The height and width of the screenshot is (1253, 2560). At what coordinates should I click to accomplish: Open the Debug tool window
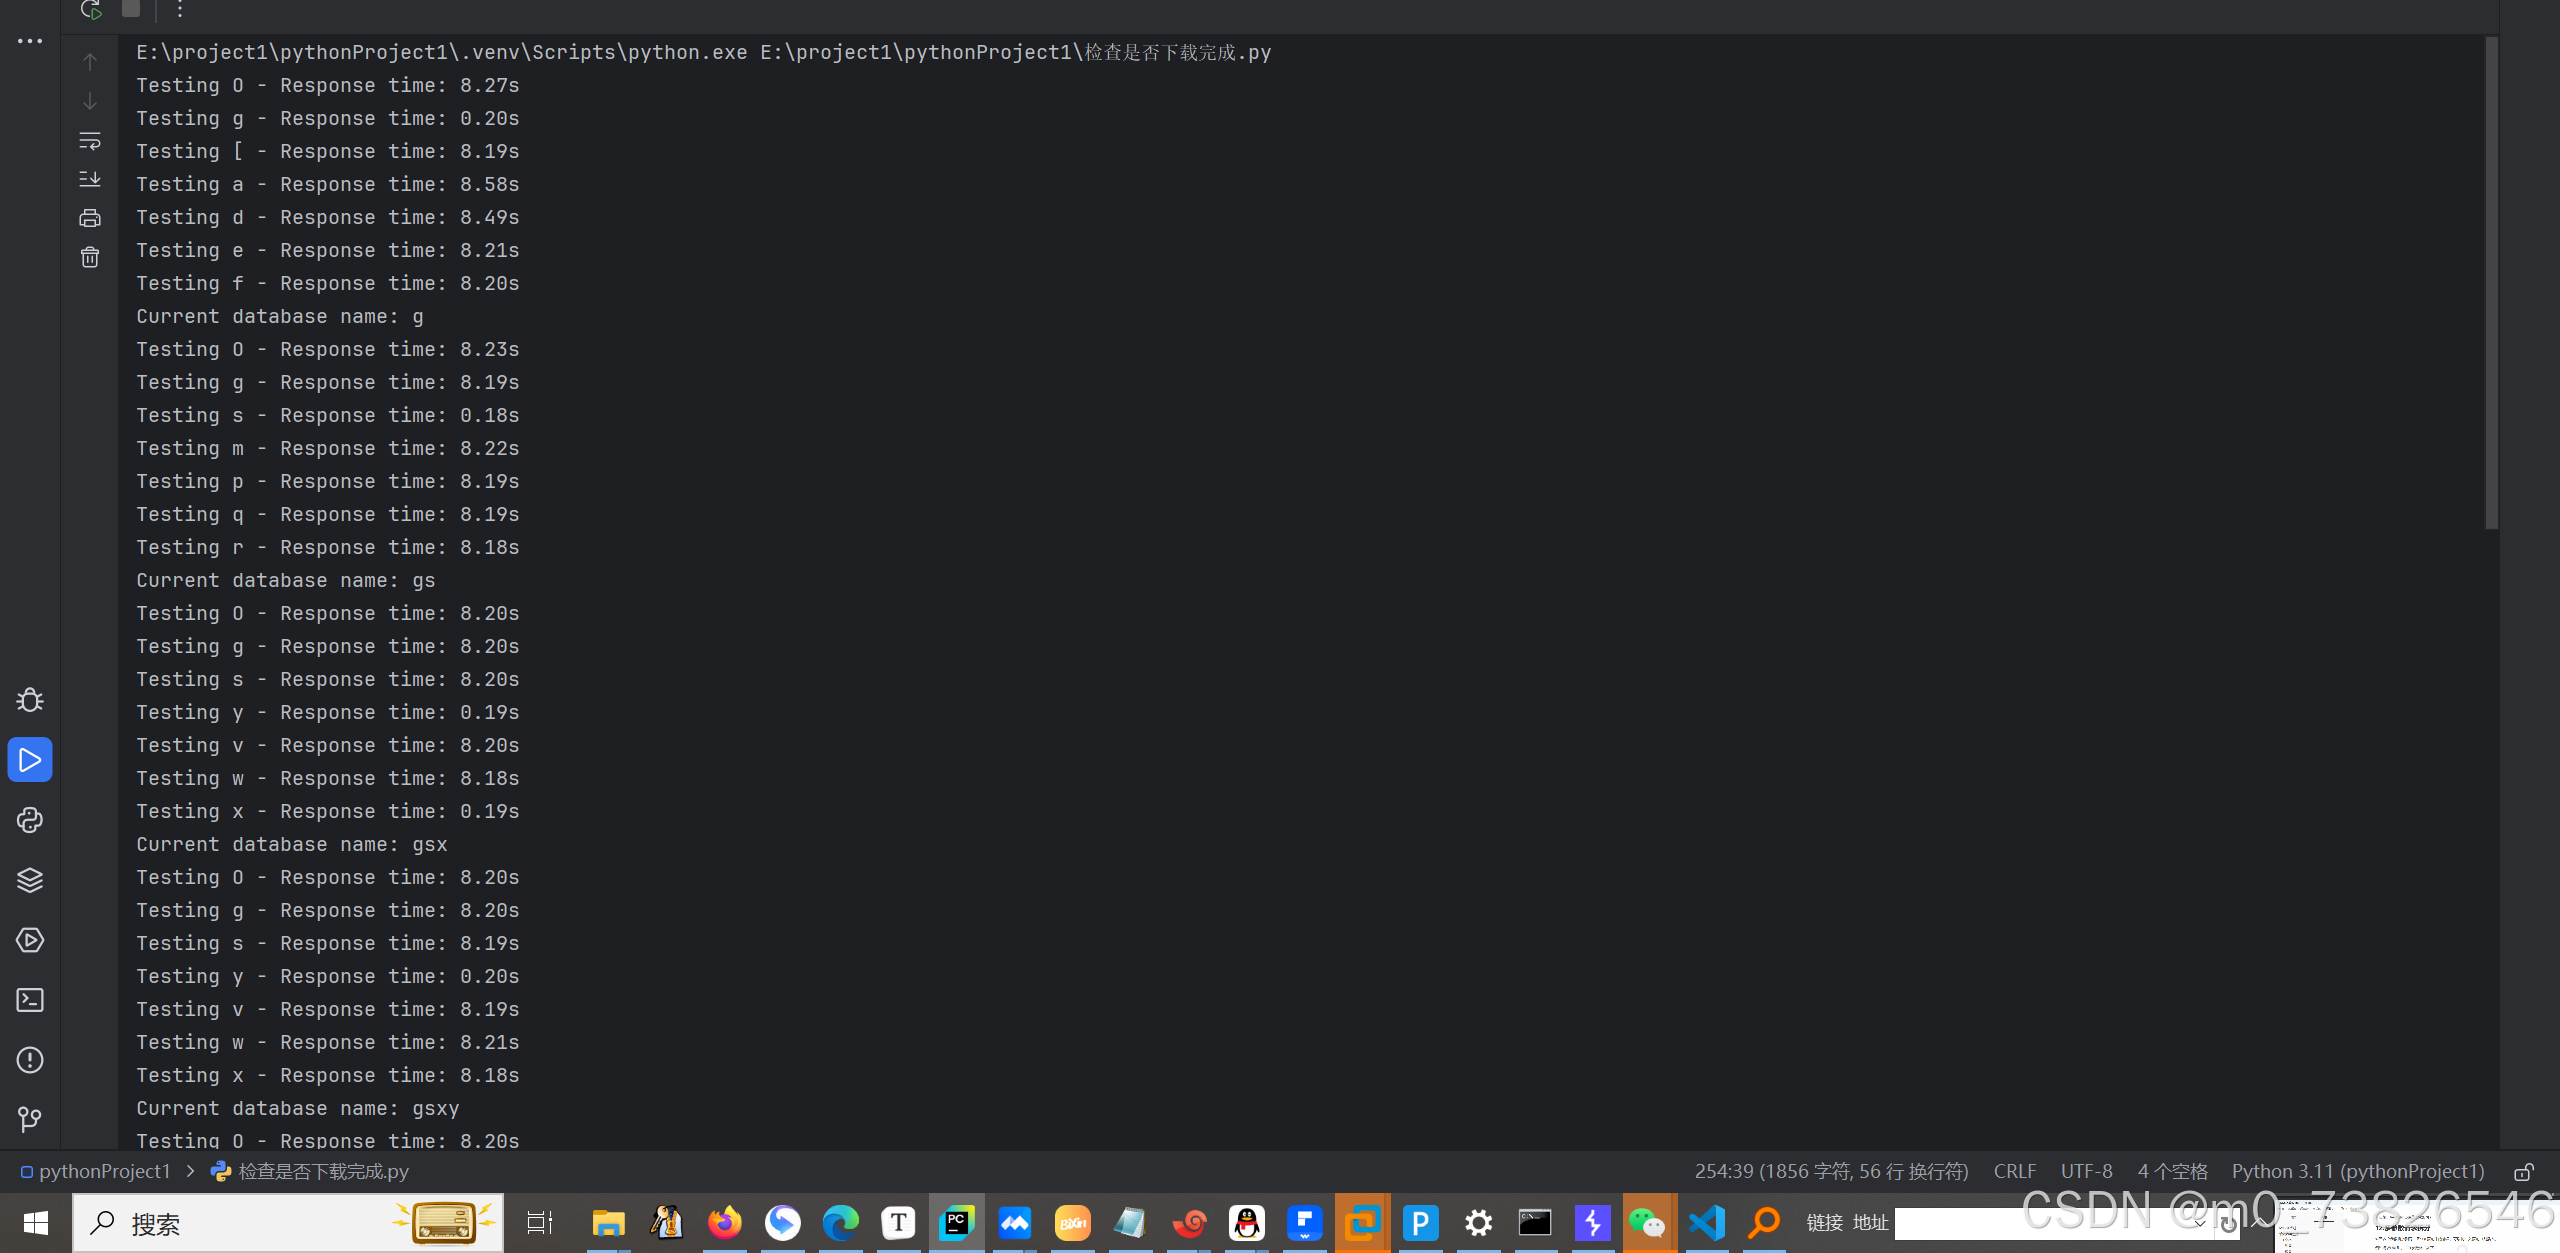pyautogui.click(x=30, y=700)
